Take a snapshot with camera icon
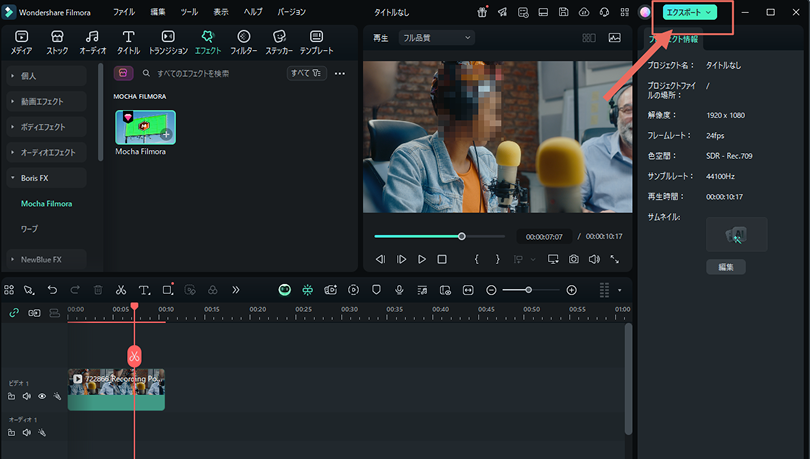Image resolution: width=810 pixels, height=459 pixels. pyautogui.click(x=573, y=259)
